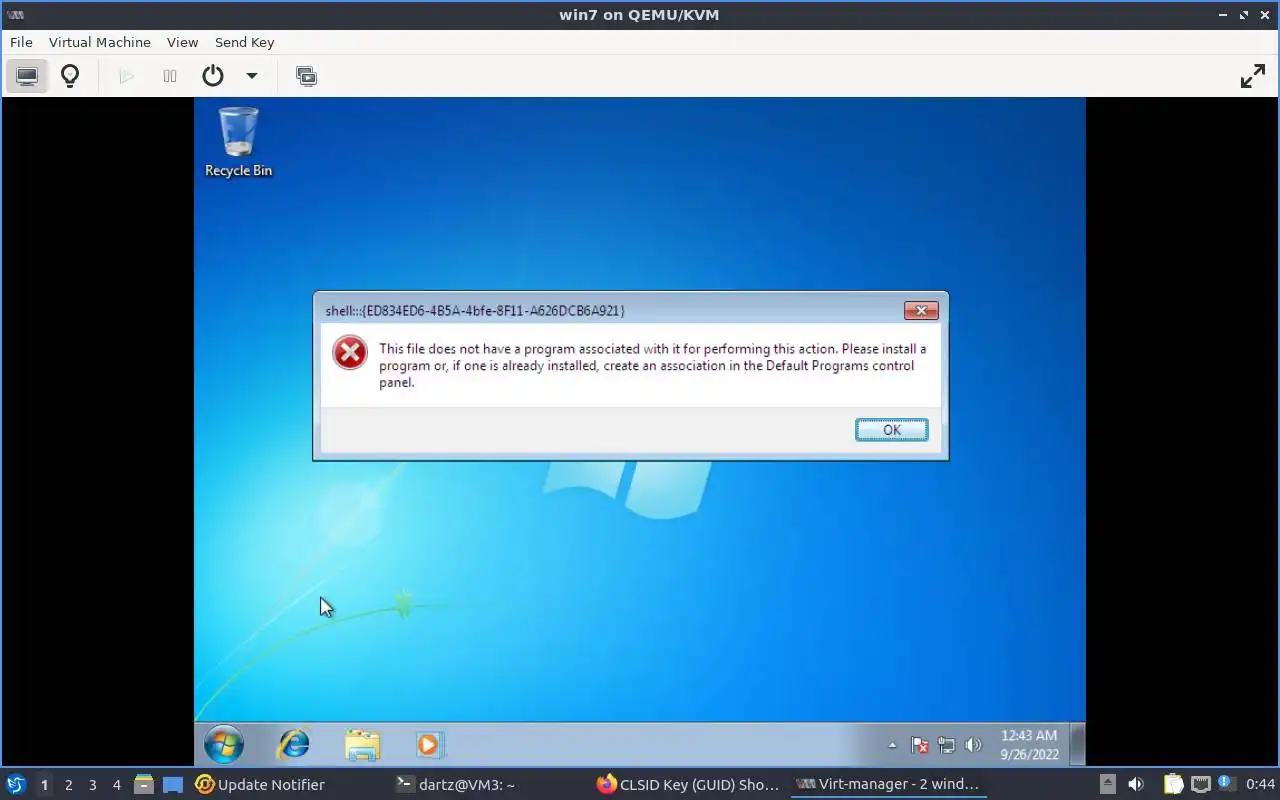1280x800 pixels.
Task: Click the red error icon in dialog
Action: (350, 353)
